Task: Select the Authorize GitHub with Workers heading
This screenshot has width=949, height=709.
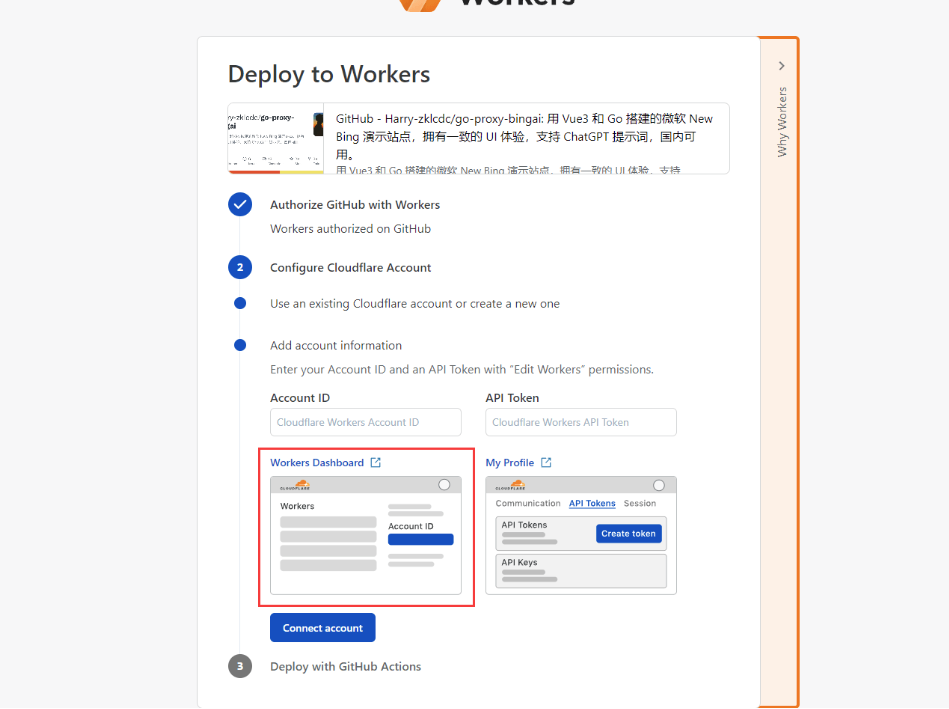Action: pyautogui.click(x=355, y=205)
